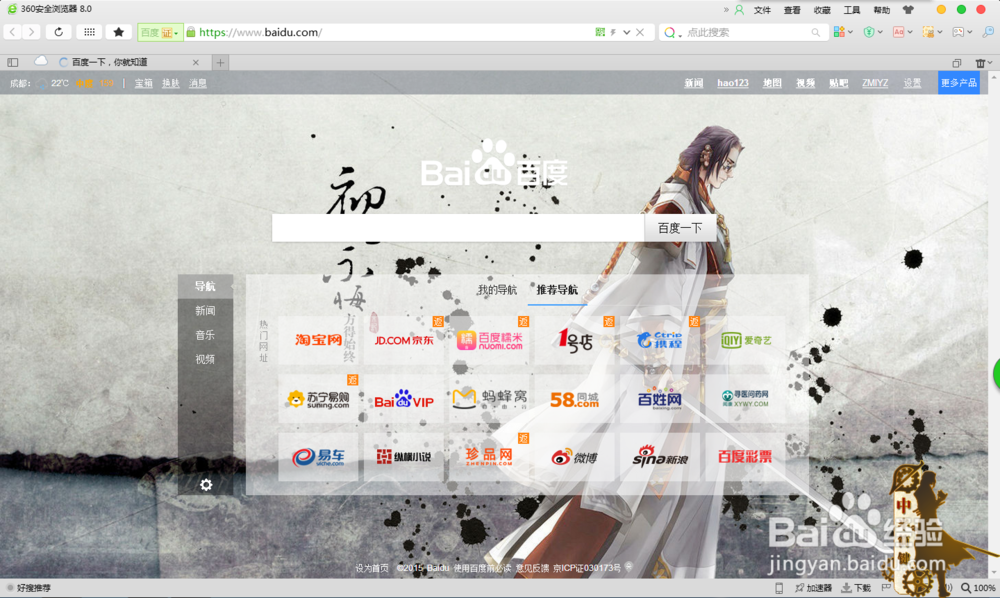Expand the screenshot tool dropdown arrow
This screenshot has width=1000, height=598.
click(x=969, y=32)
